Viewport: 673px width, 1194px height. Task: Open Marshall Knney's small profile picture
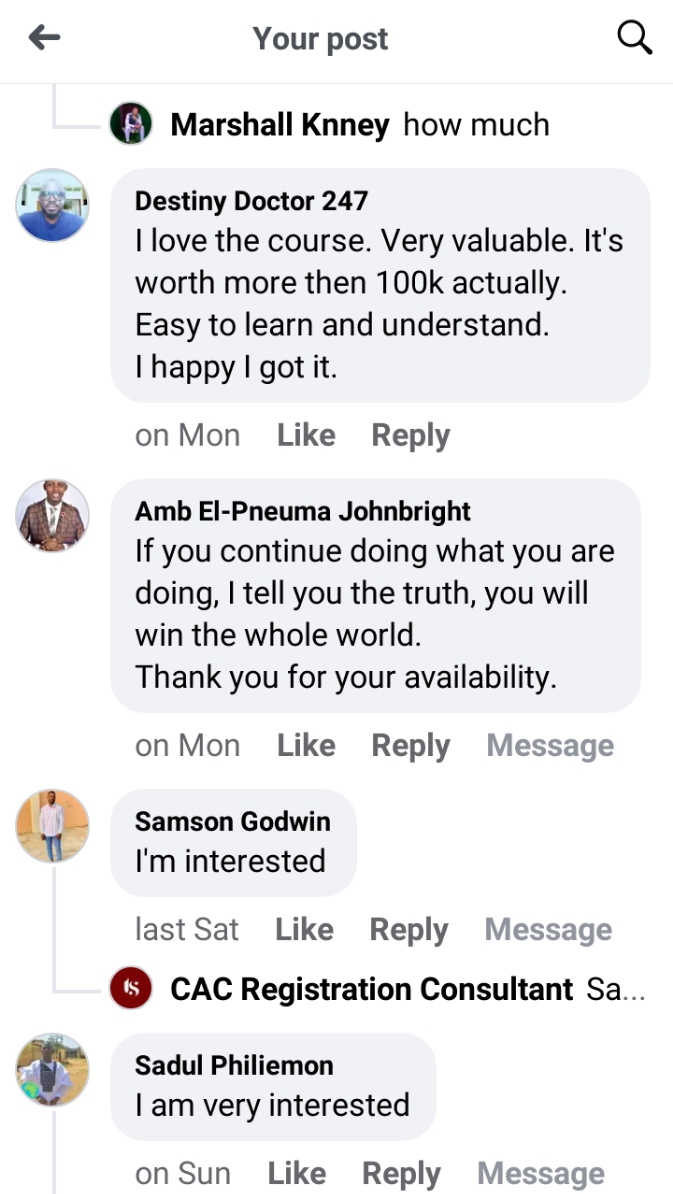pos(131,125)
